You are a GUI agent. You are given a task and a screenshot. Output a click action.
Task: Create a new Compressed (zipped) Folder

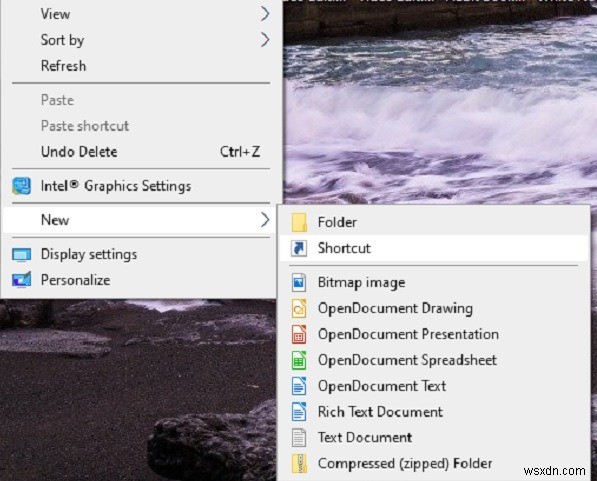(434, 464)
